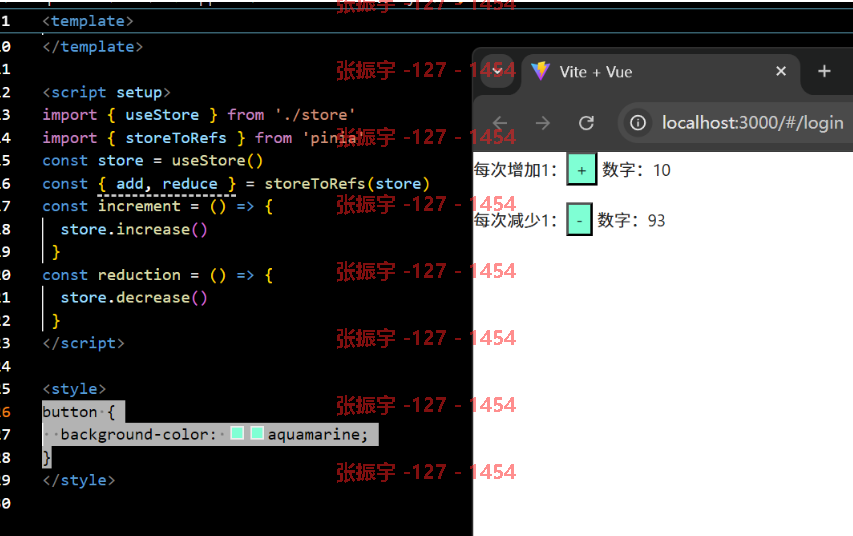Viewport: 853px width, 536px height.
Task: Go forward in the browser
Action: tap(542, 123)
